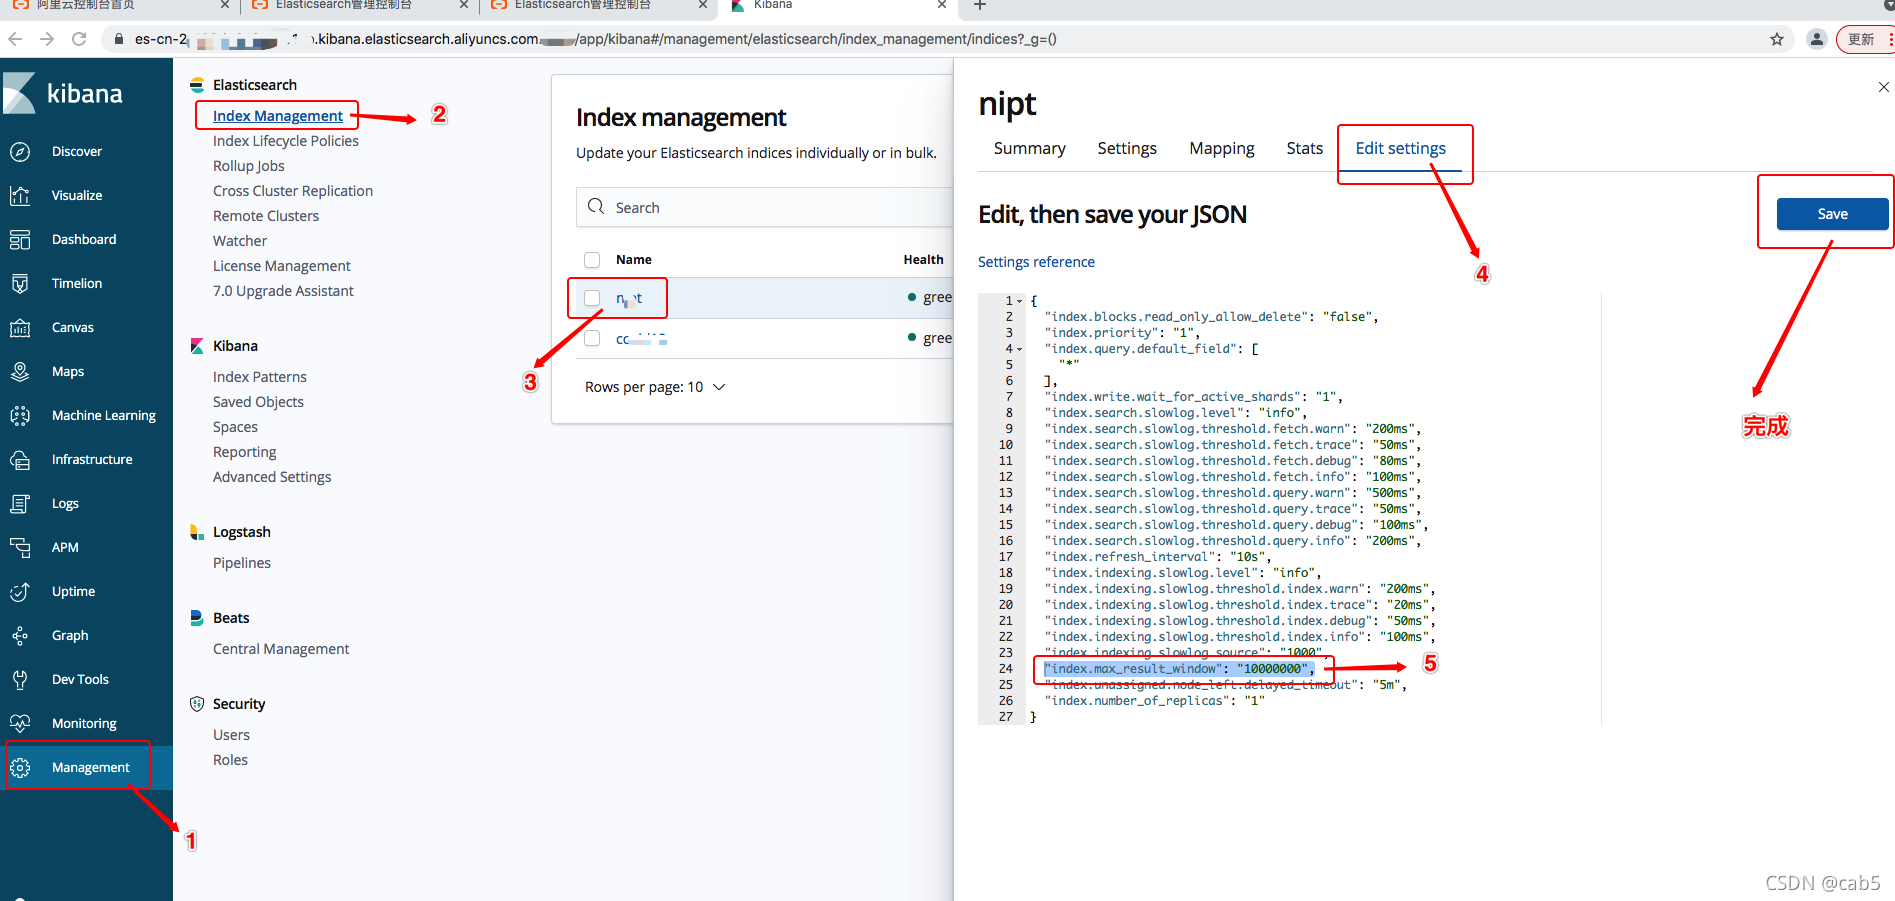Screen dimensions: 1895x901
Task: Click the search magnifier icon in index search
Action: (596, 207)
